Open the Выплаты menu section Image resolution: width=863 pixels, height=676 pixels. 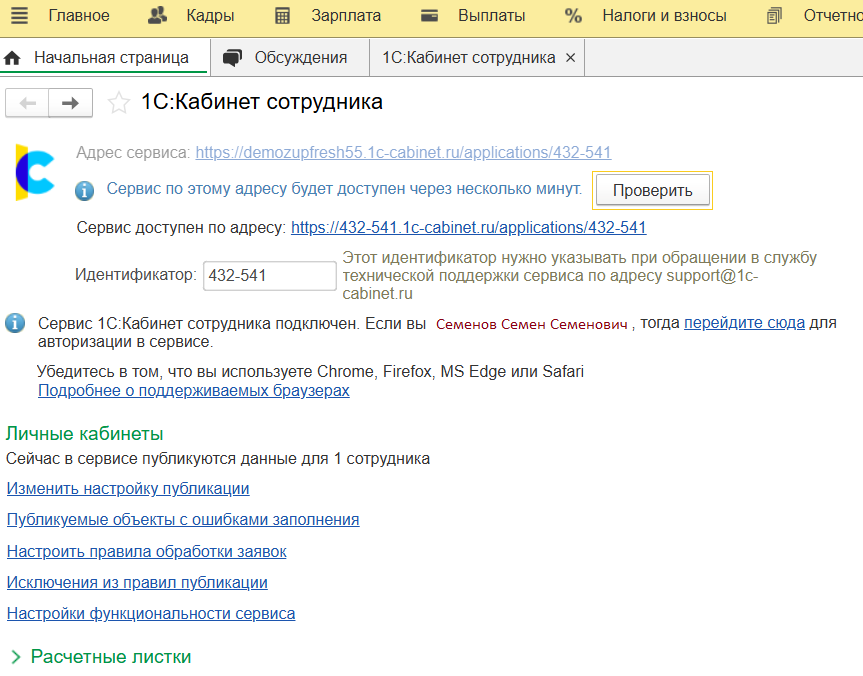[491, 15]
